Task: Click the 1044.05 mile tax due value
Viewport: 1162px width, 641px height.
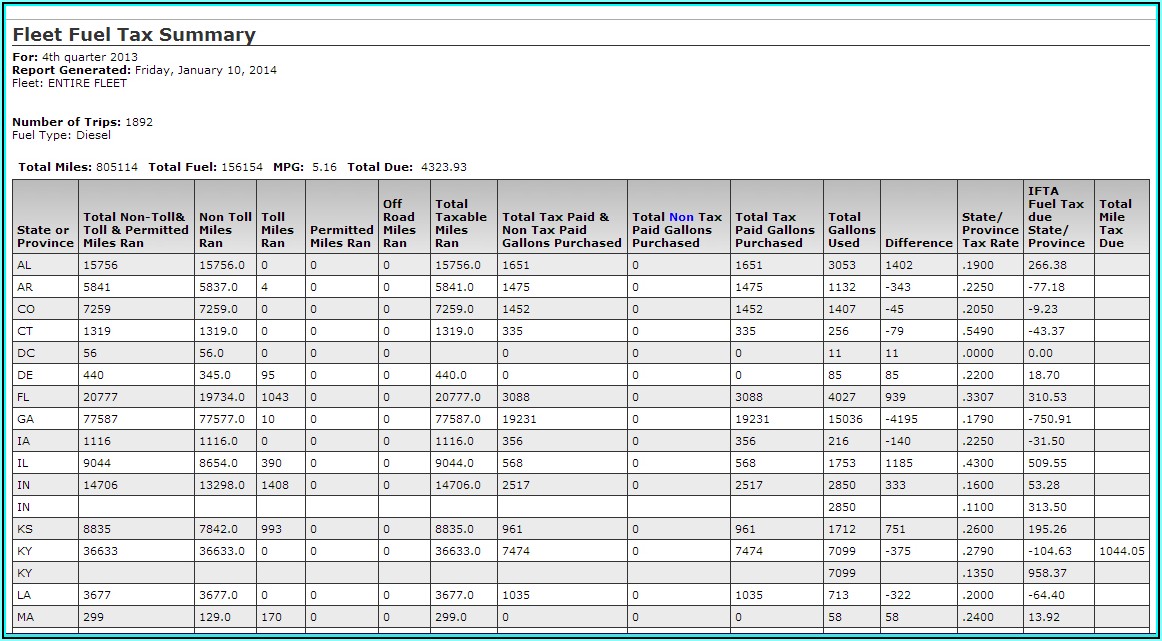Action: click(x=1120, y=551)
